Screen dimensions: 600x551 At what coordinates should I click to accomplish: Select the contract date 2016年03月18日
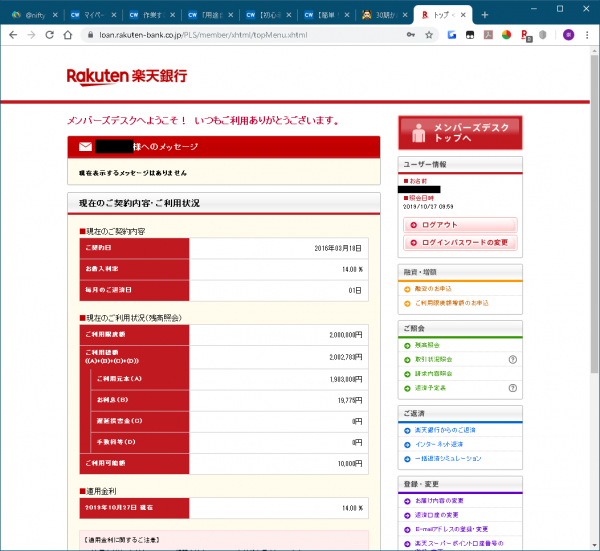338,248
